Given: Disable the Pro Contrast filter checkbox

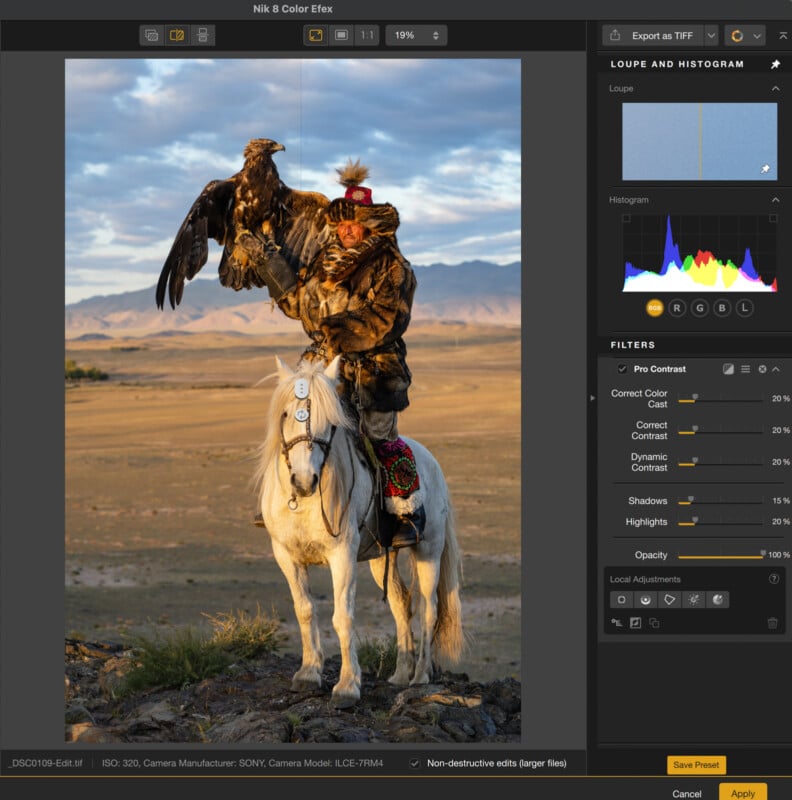Looking at the screenshot, I should pyautogui.click(x=622, y=369).
